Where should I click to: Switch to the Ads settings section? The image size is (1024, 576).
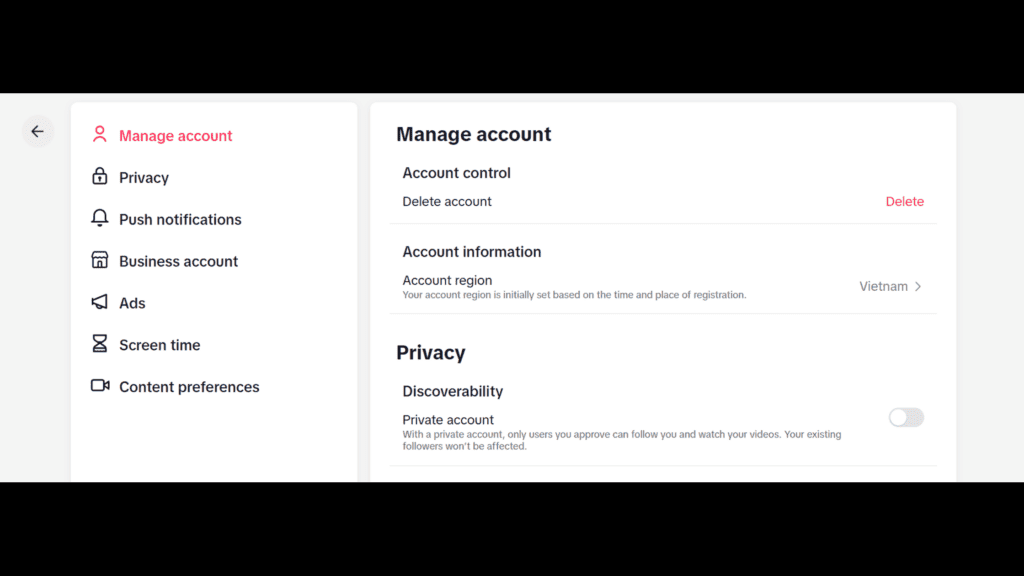coord(131,303)
